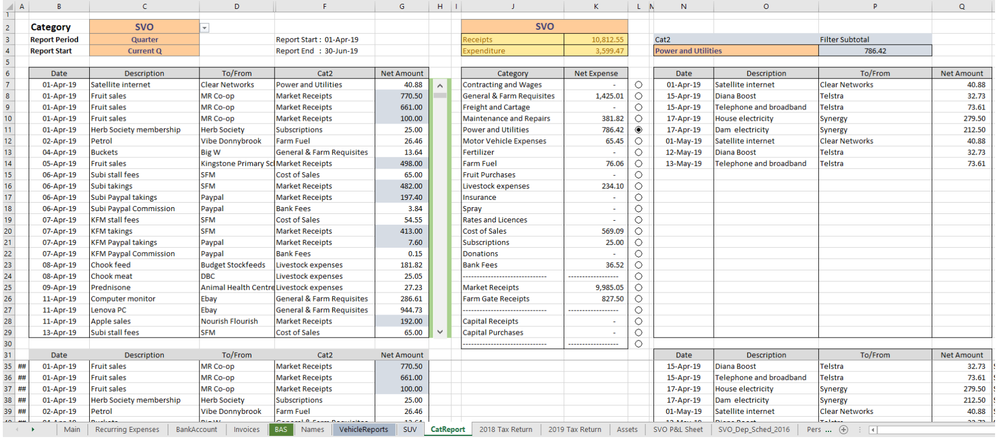Select the Farm Gate Receipts radio button

coord(638,299)
